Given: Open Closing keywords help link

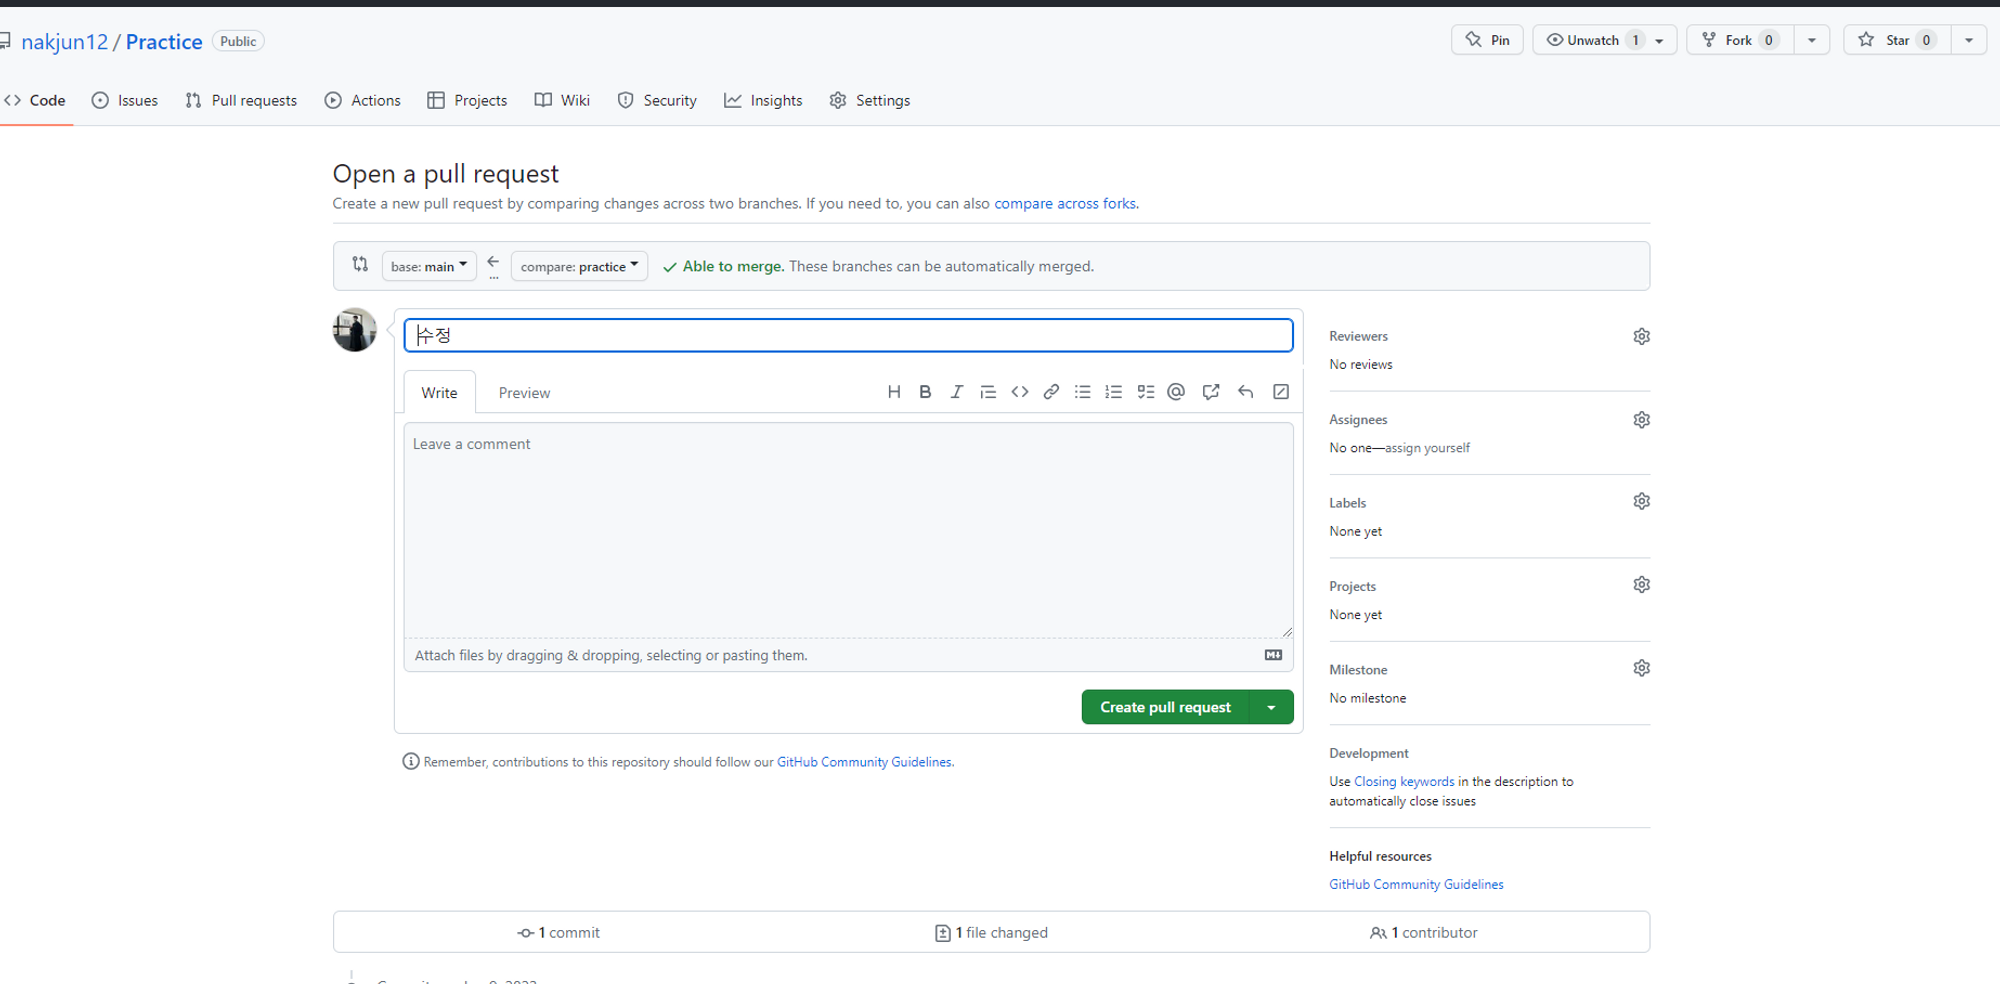Looking at the screenshot, I should 1404,781.
